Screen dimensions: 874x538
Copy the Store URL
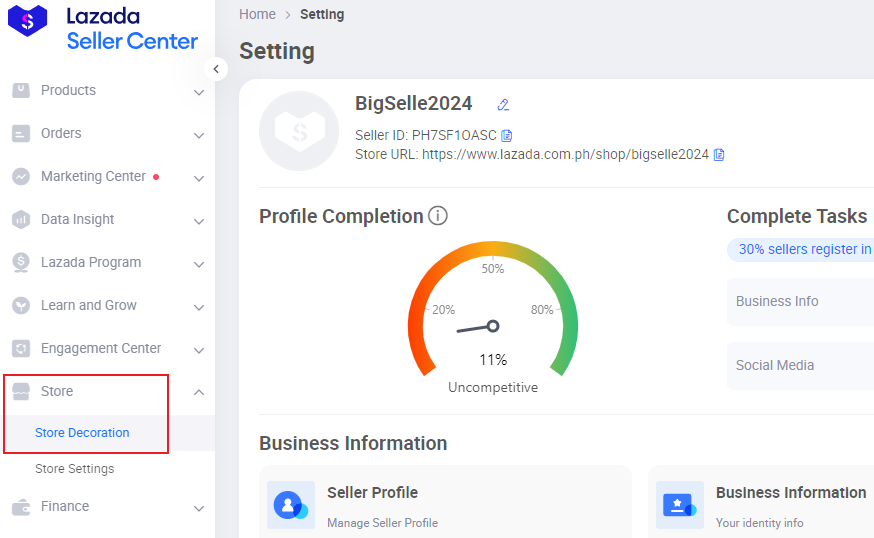(719, 154)
